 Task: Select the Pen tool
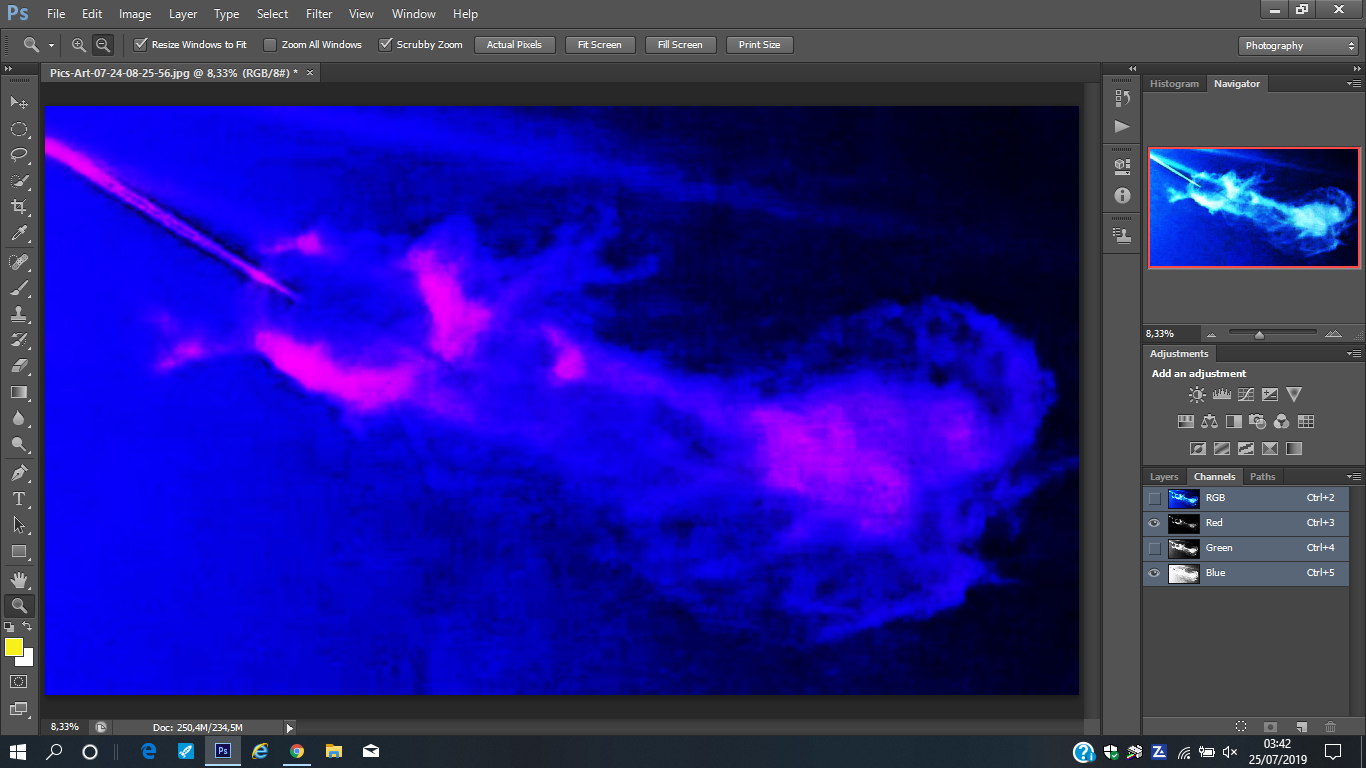coord(18,472)
